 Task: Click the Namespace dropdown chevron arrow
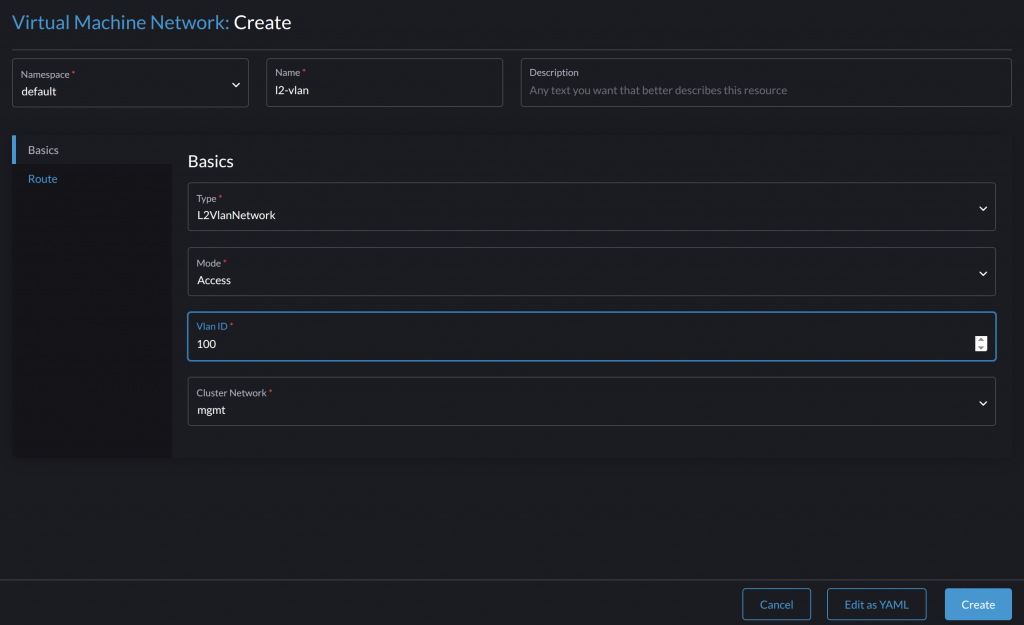(x=236, y=85)
